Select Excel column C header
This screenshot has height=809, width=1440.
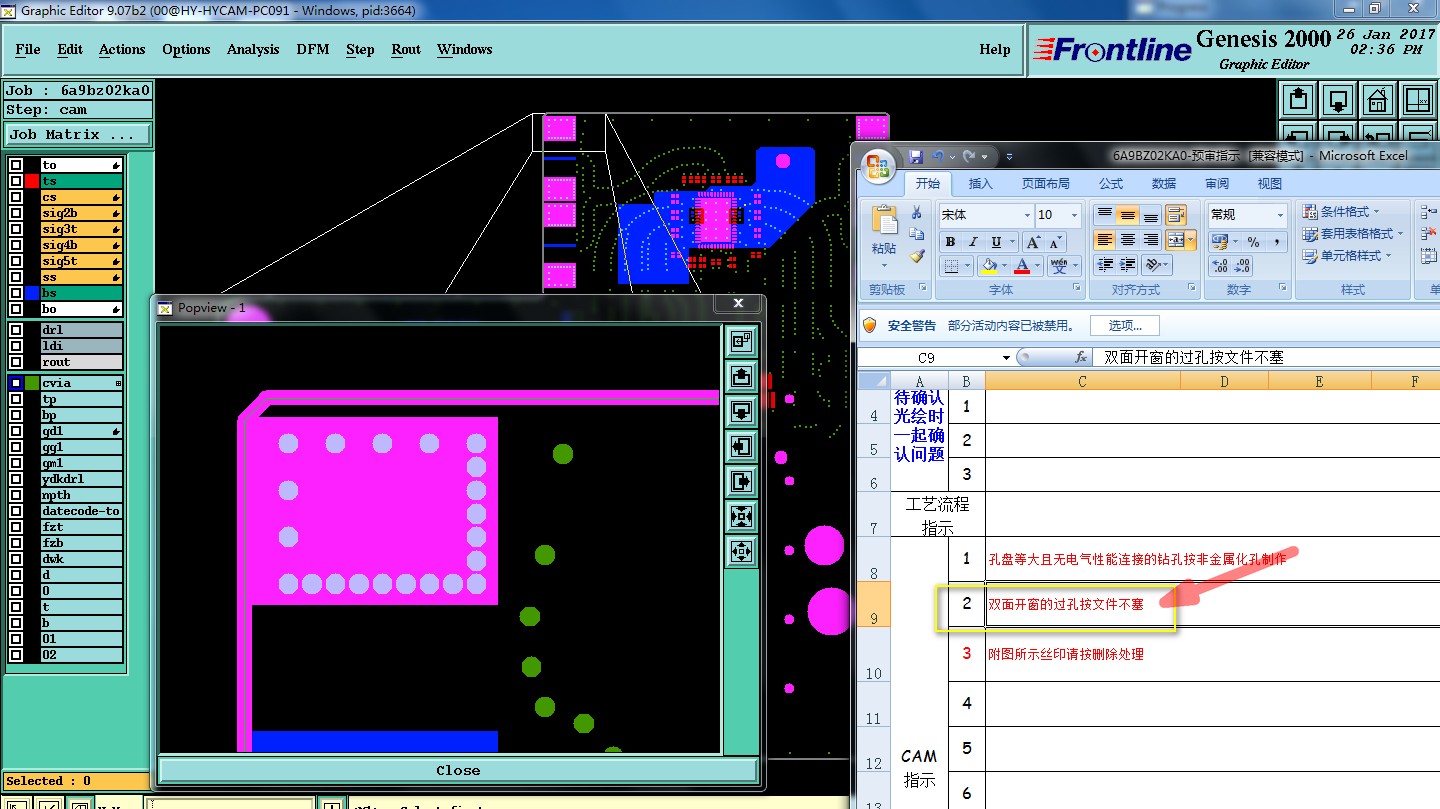coord(1082,381)
